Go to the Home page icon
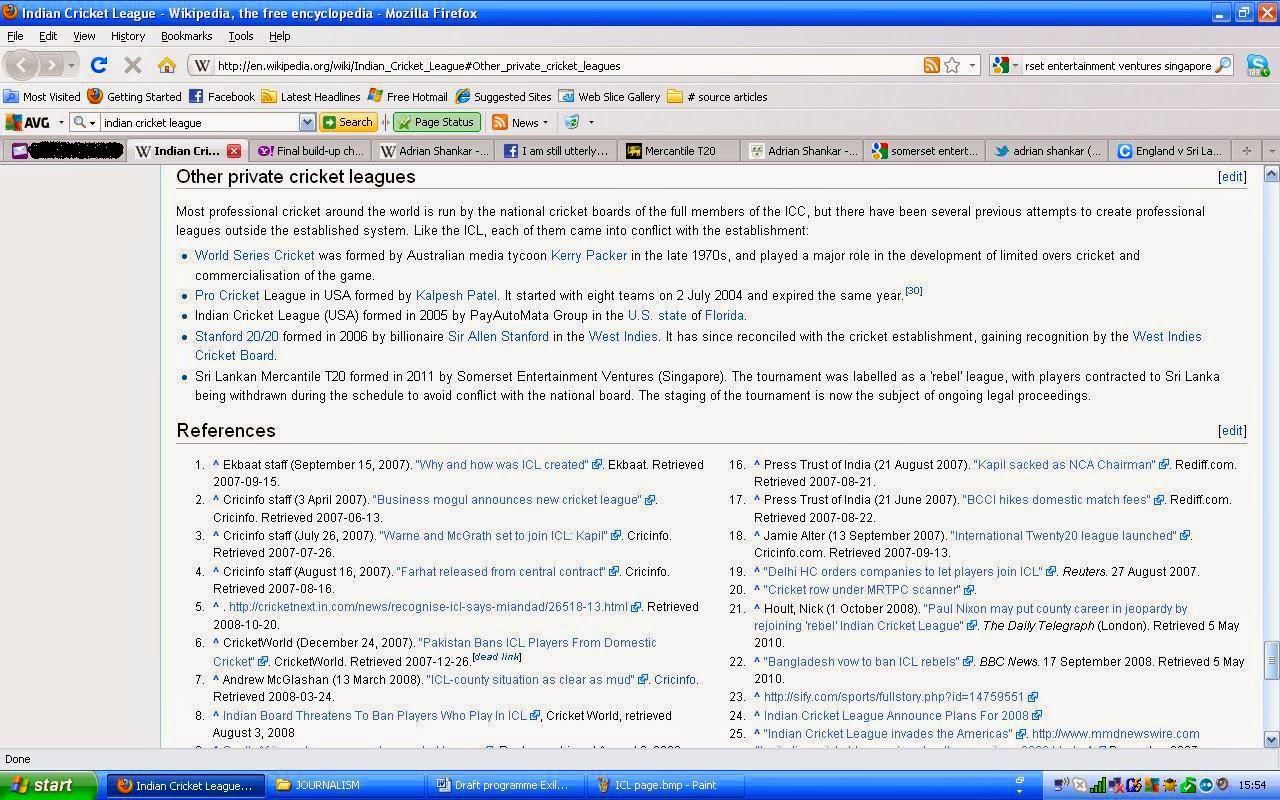This screenshot has width=1280, height=800. [167, 65]
